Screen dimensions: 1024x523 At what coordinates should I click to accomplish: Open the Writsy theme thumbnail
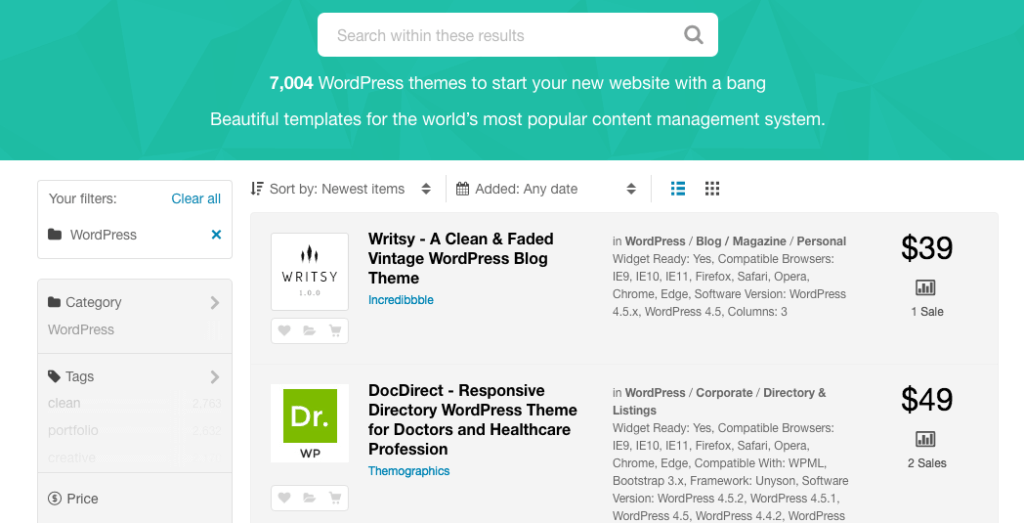tap(310, 272)
